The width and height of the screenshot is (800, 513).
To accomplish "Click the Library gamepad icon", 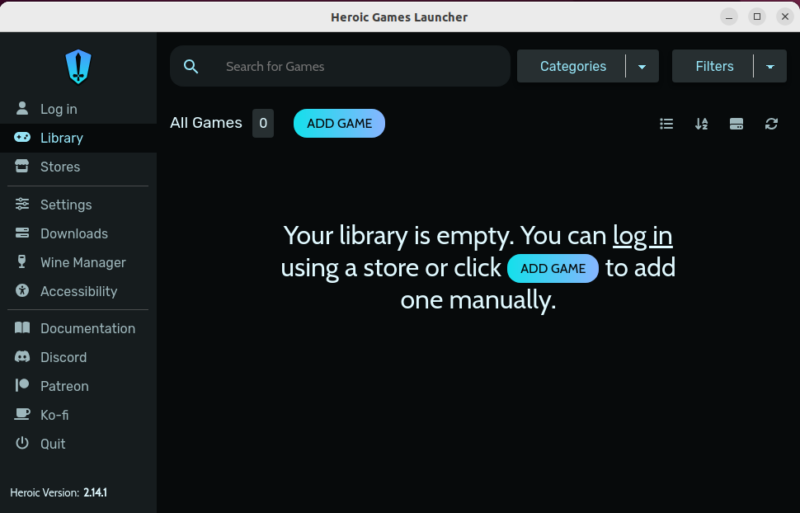I will pyautogui.click(x=22, y=137).
